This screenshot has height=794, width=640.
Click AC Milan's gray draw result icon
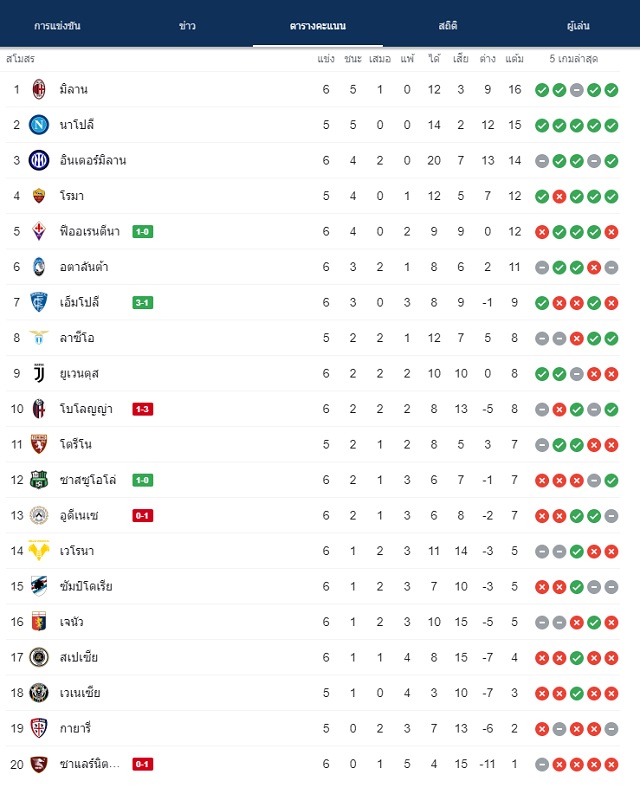pos(577,90)
